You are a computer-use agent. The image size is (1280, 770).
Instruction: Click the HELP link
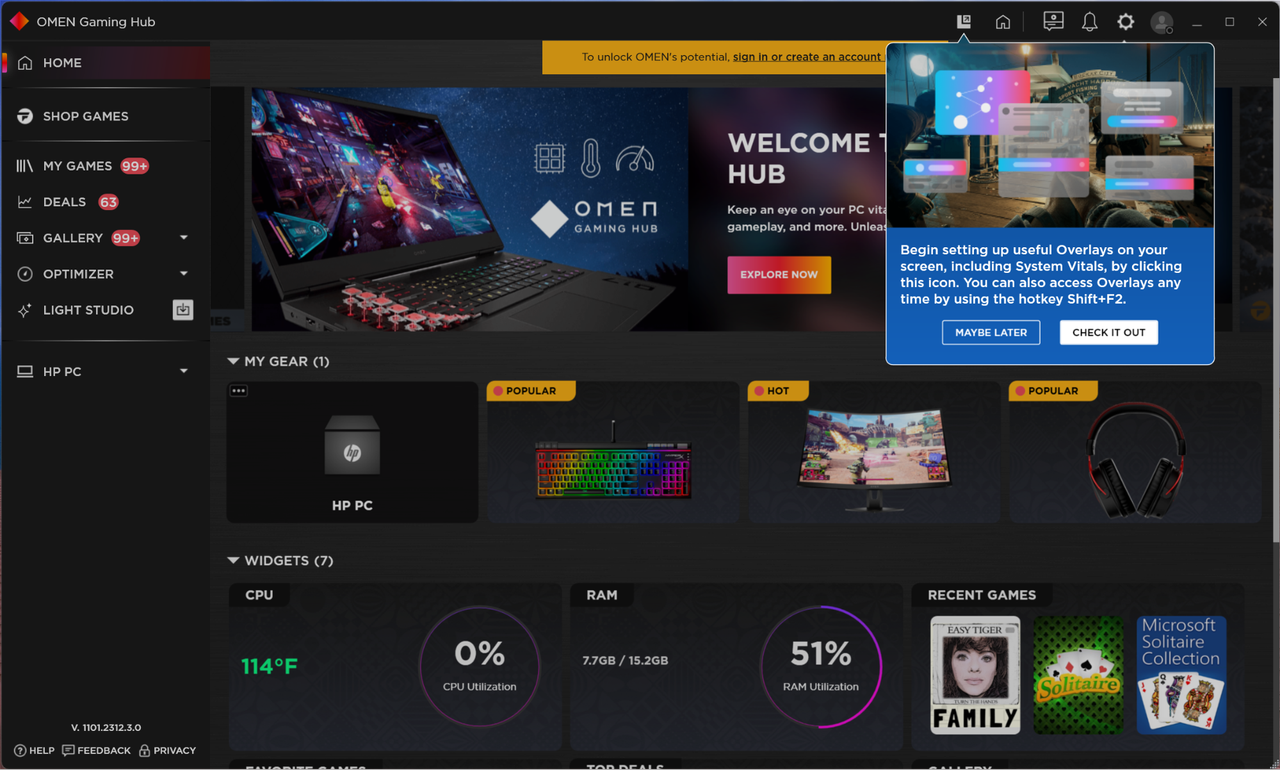(x=34, y=751)
